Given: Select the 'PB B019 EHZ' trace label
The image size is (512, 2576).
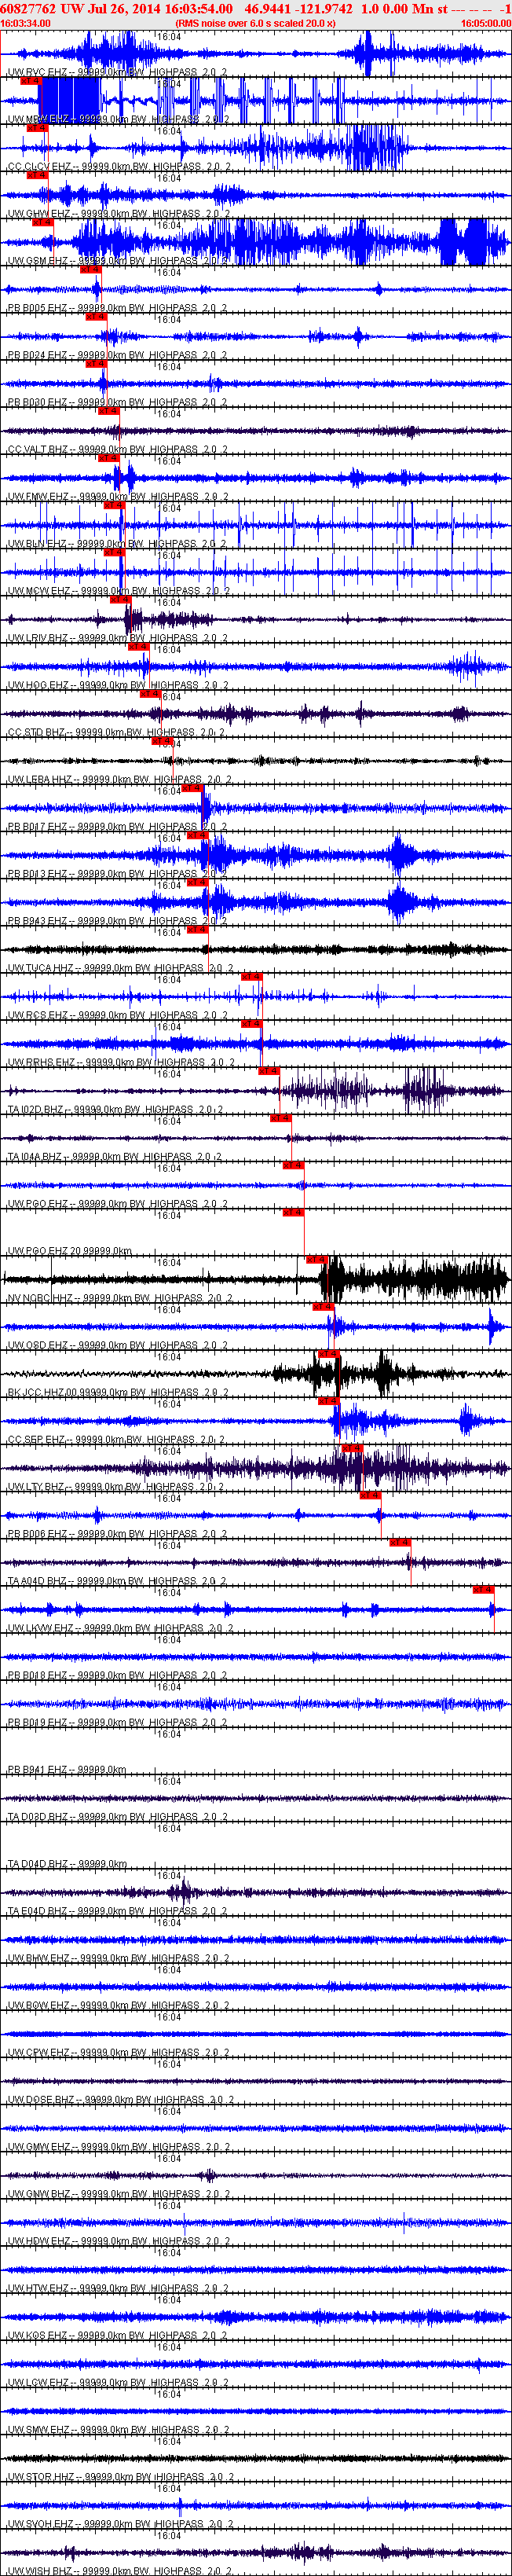Looking at the screenshot, I should (x=117, y=1723).
